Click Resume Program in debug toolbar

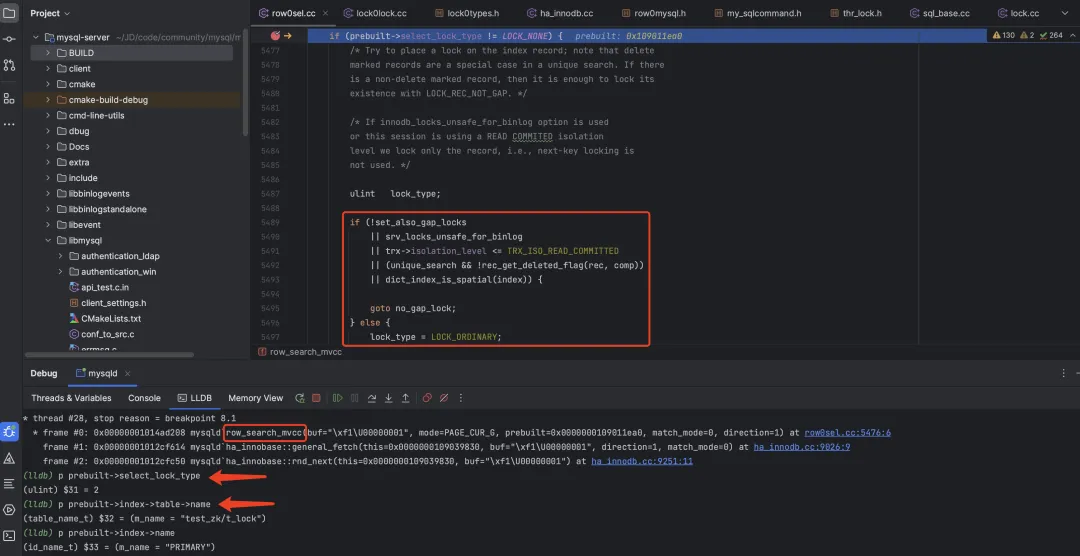point(335,398)
